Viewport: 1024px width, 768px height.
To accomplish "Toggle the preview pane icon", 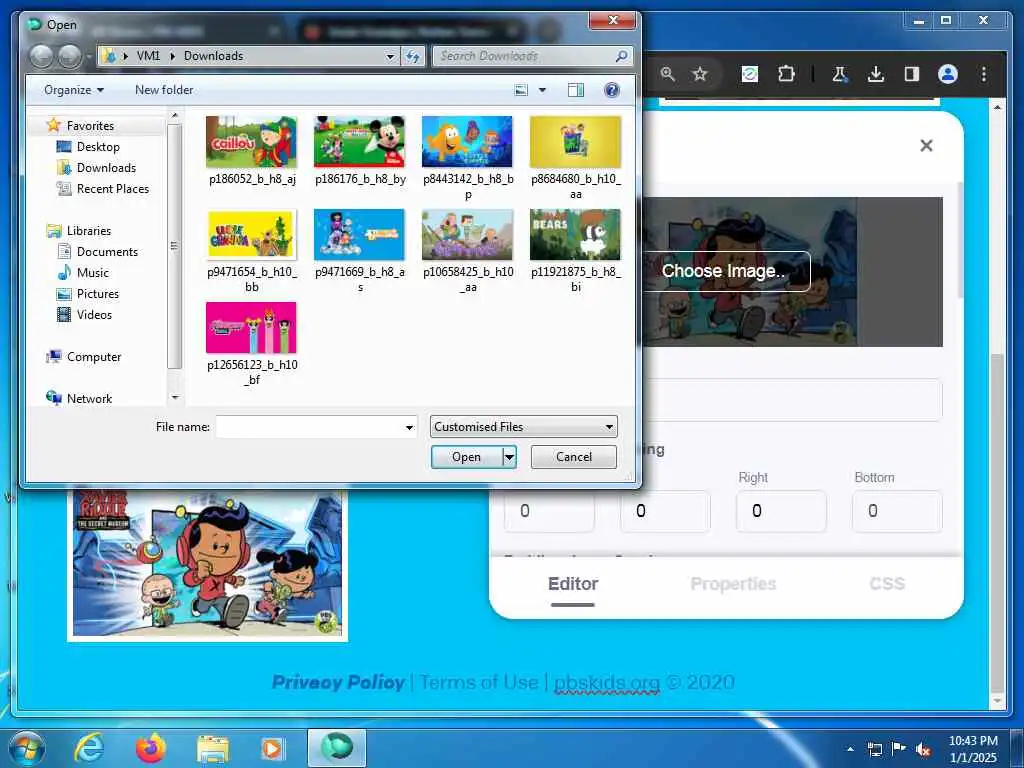I will coord(575,90).
